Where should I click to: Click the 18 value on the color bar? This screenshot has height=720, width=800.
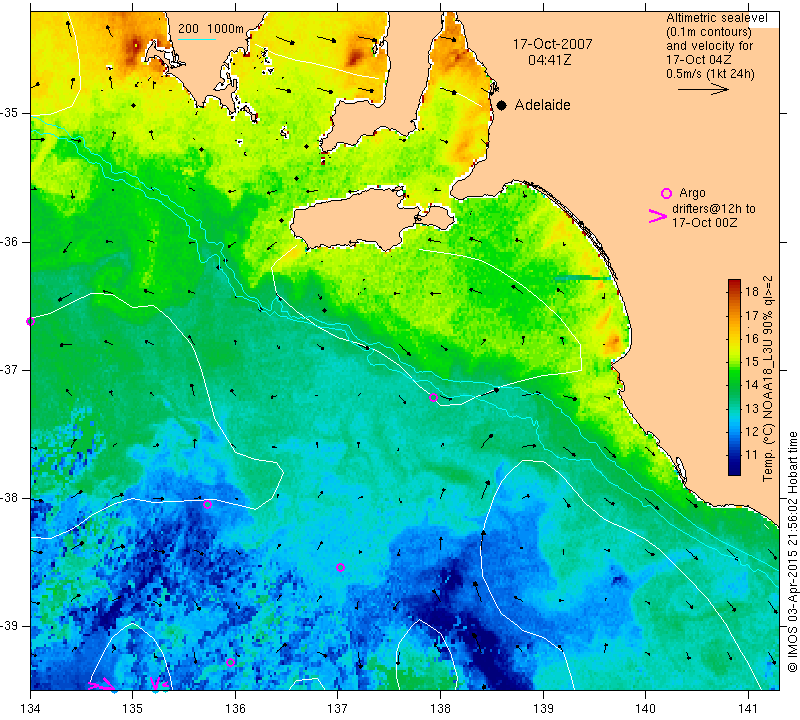752,291
